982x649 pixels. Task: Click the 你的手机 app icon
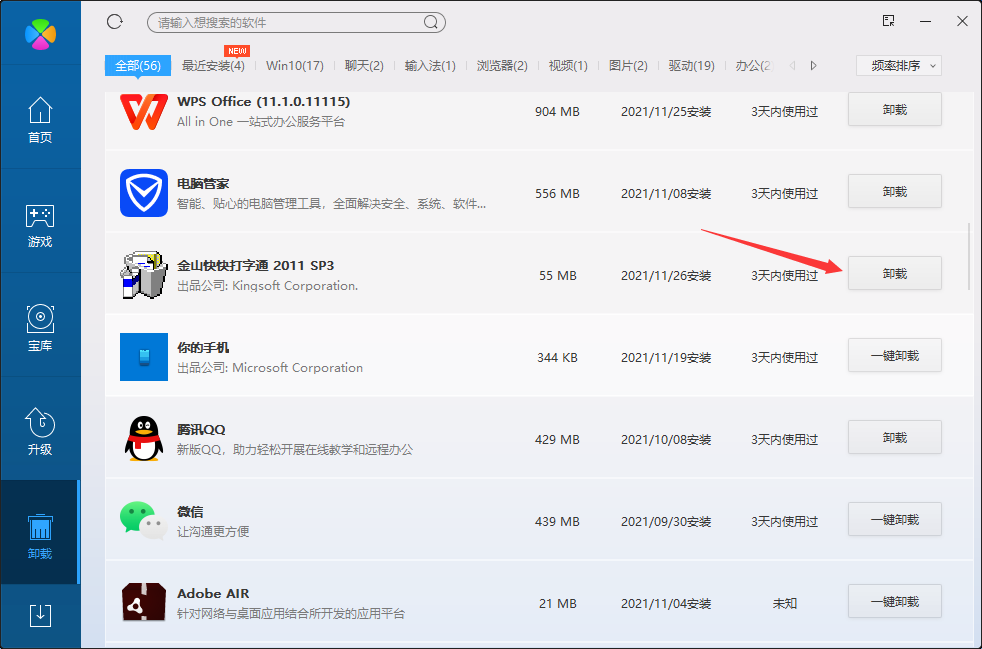tap(144, 357)
